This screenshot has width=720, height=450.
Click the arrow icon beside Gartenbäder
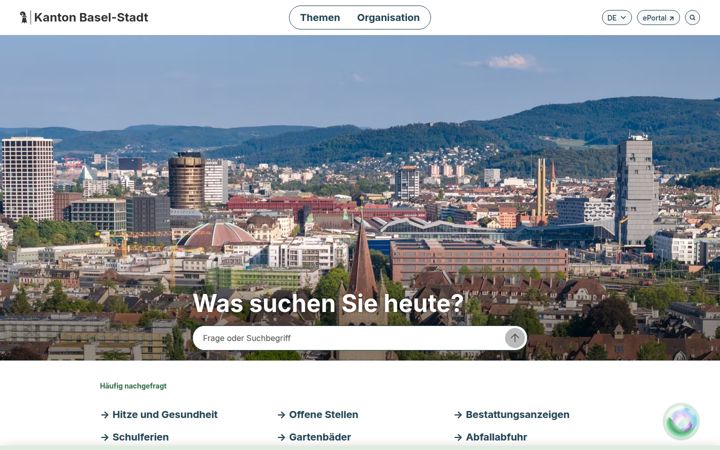[281, 437]
